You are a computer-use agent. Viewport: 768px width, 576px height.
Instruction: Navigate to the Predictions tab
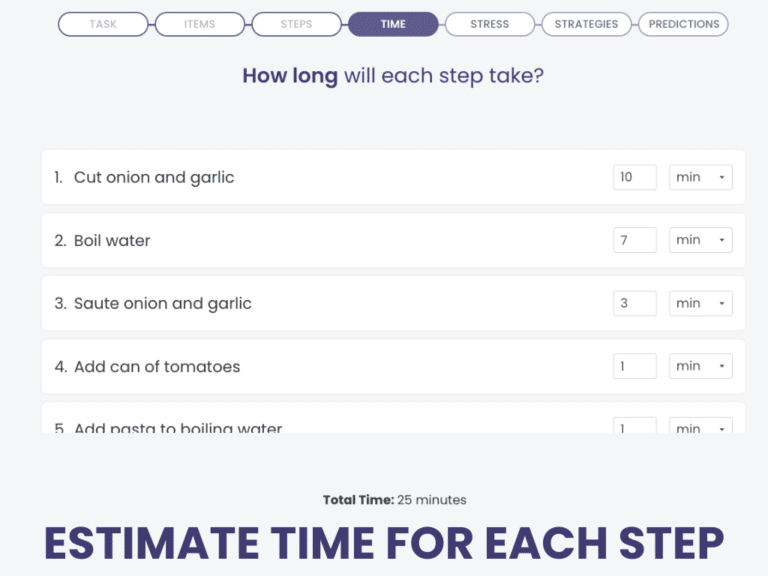pos(683,24)
